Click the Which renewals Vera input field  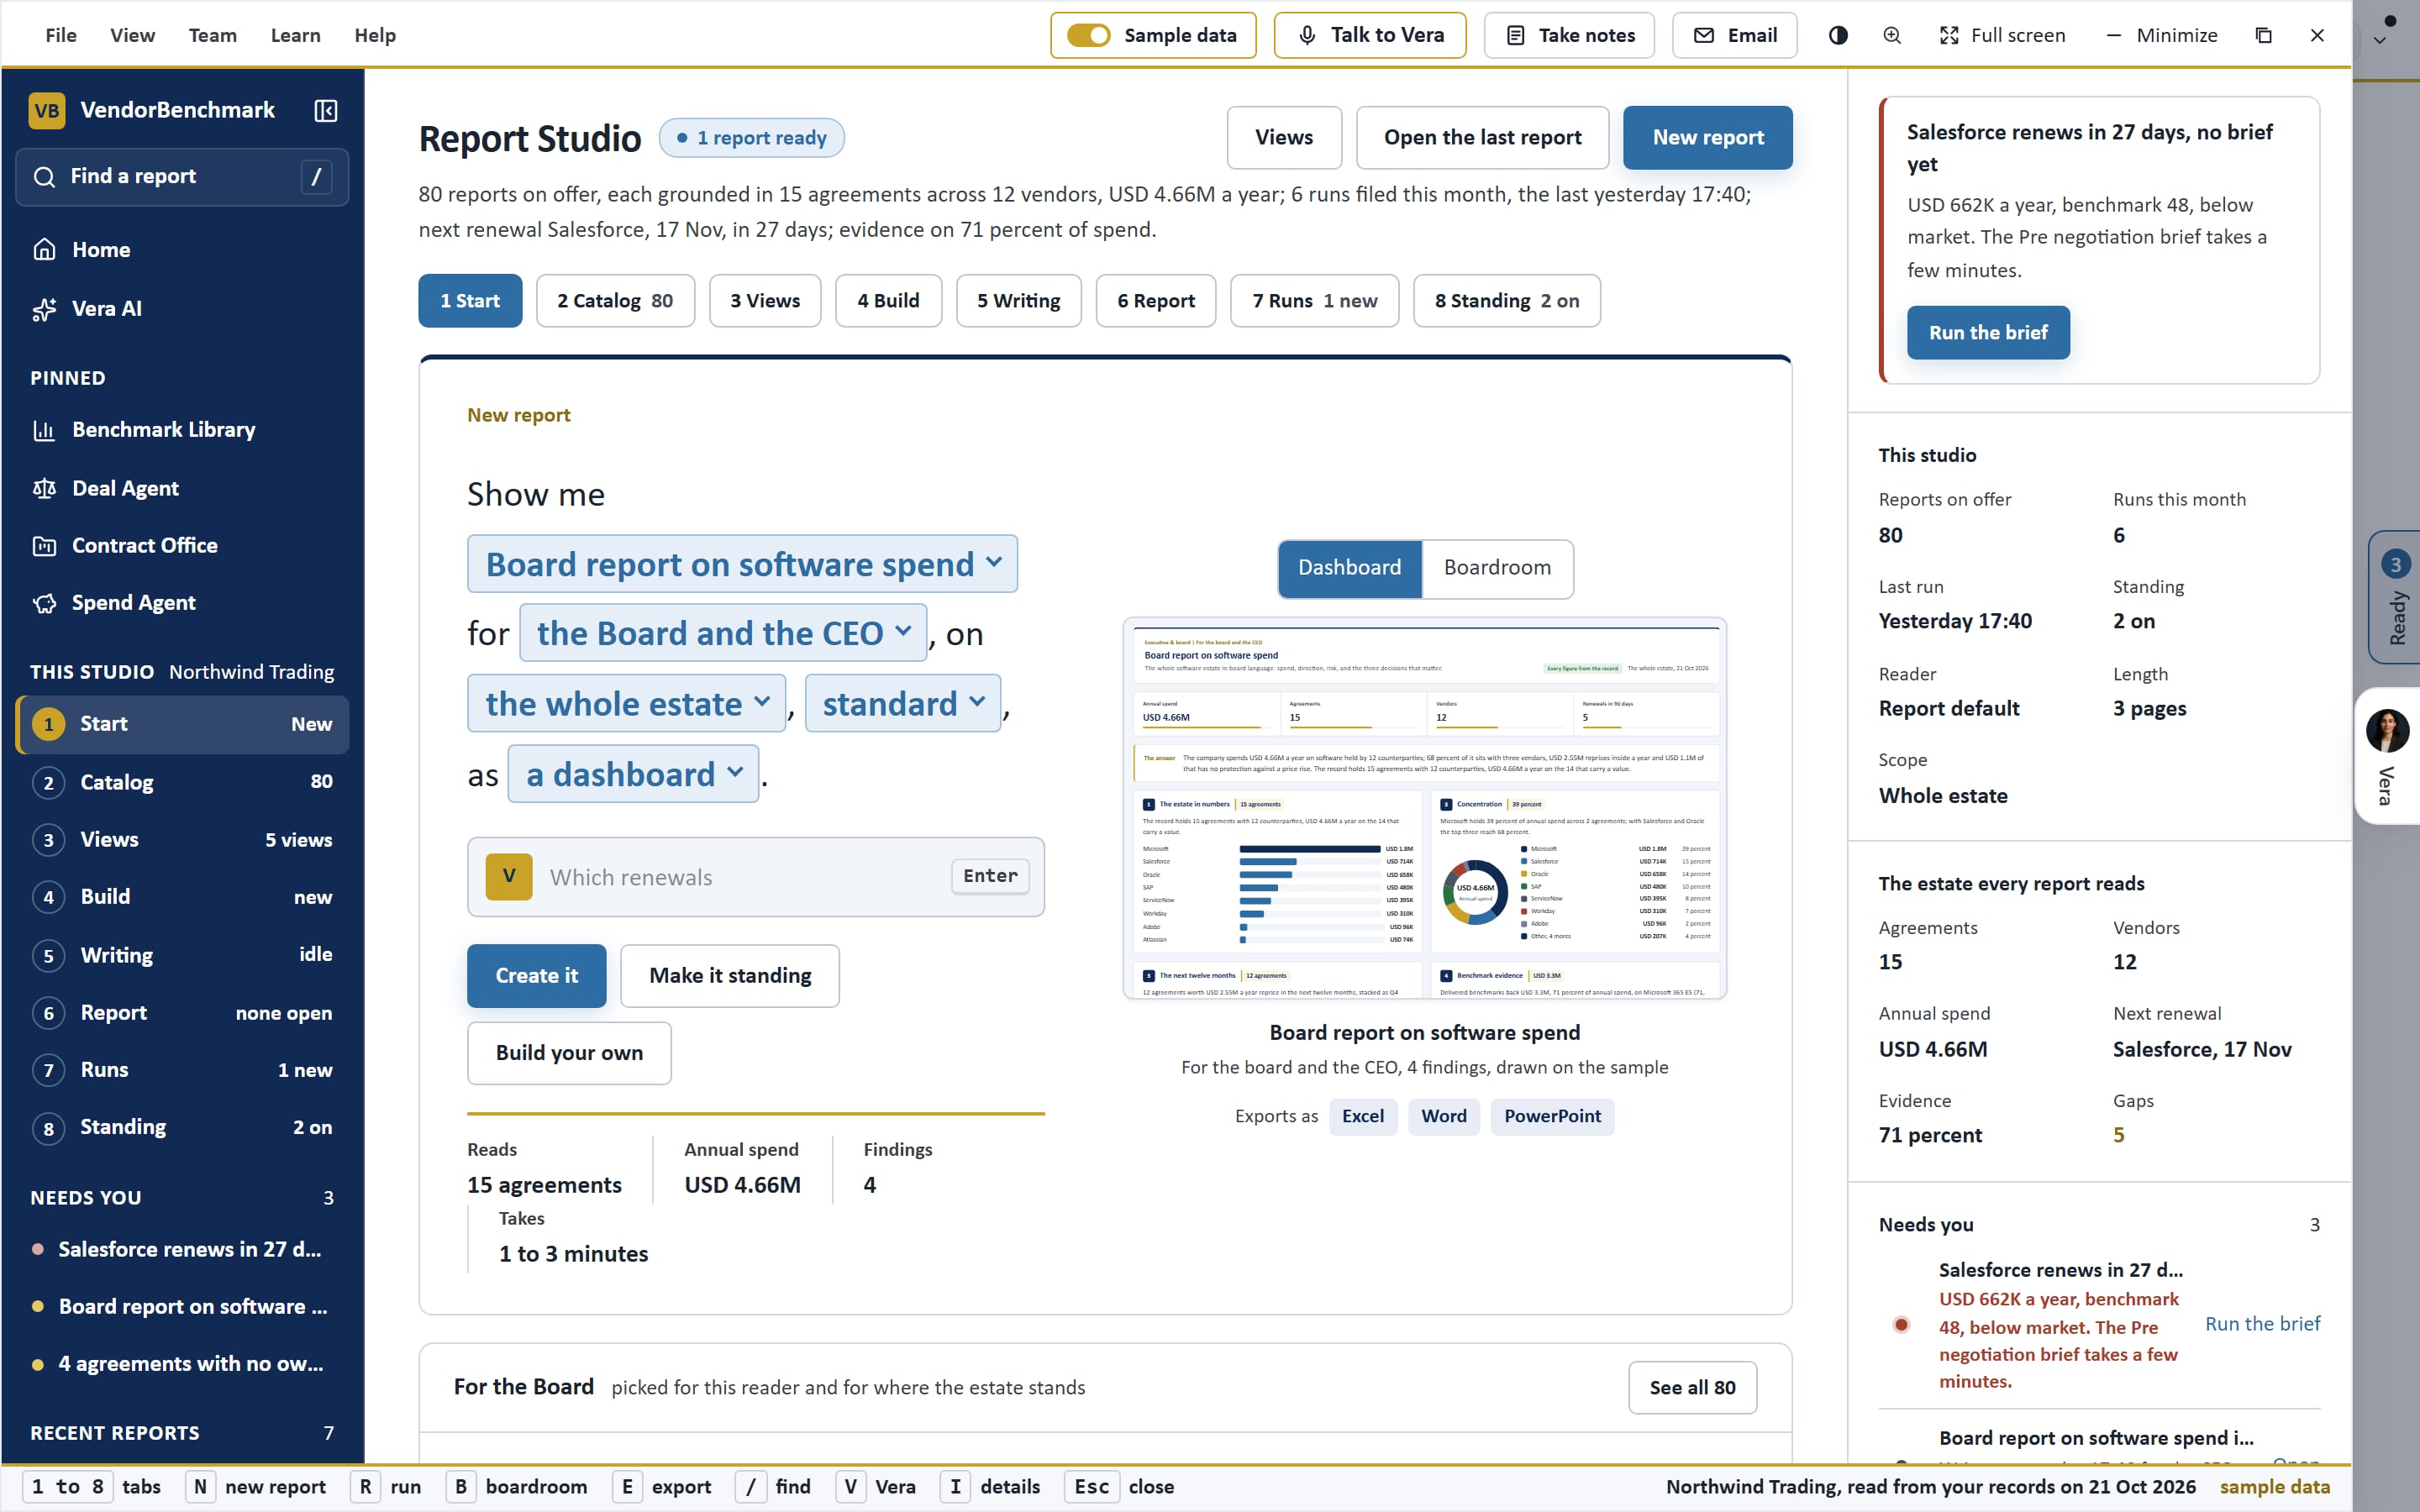[x=755, y=877]
